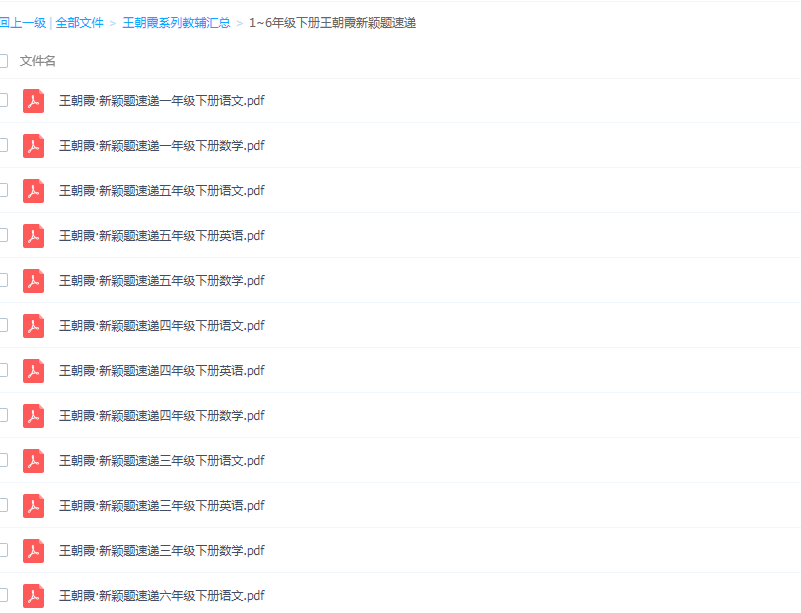Open file 王朝霞·新颖题速递三年级下册数学.pdf
The image size is (801, 613).
[161, 550]
